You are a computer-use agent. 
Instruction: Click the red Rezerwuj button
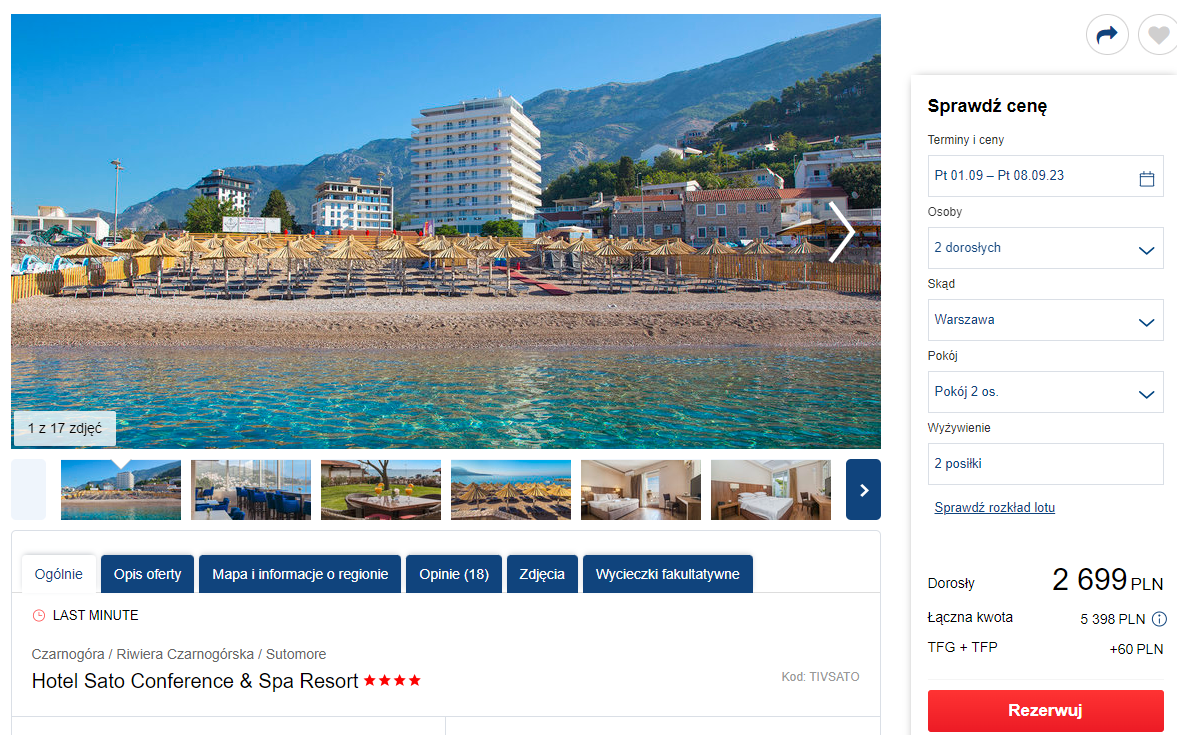(1045, 710)
